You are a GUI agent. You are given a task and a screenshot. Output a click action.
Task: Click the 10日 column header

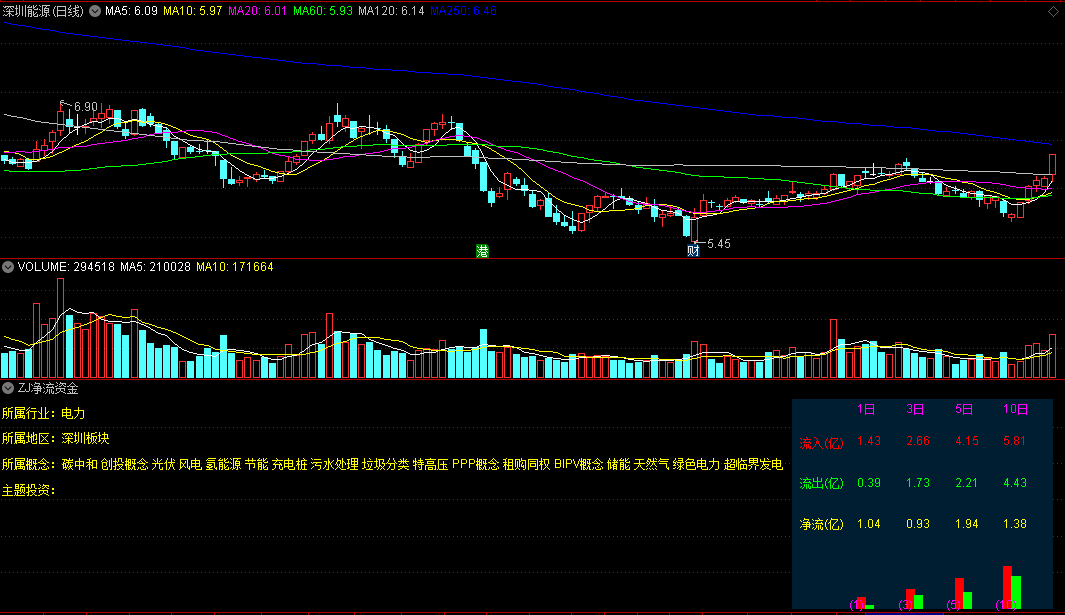tap(1015, 409)
